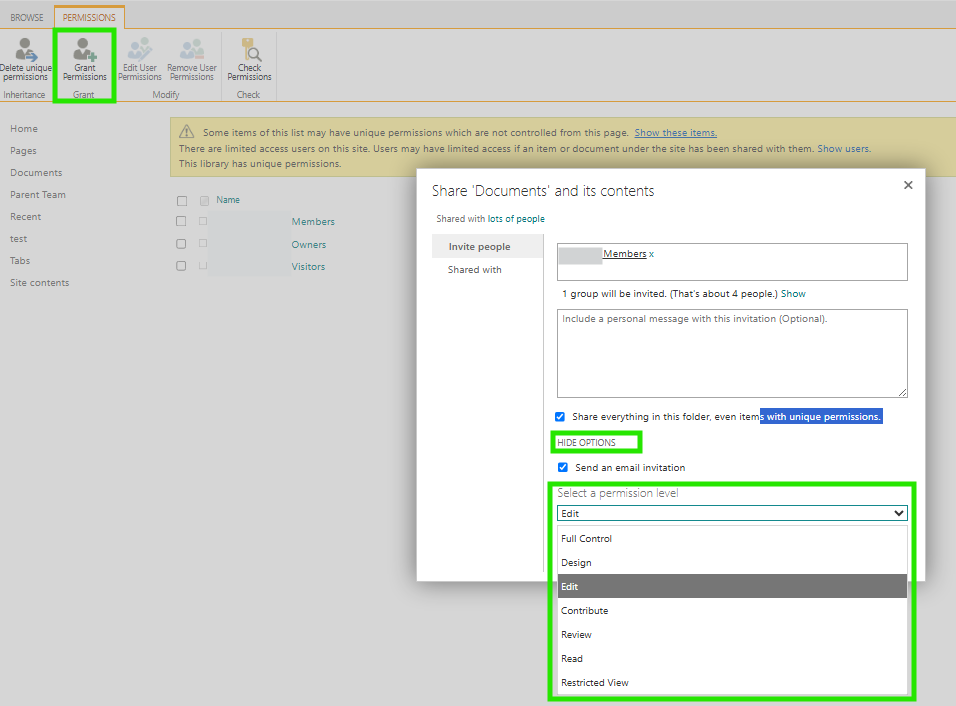The height and width of the screenshot is (706, 956).
Task: Open the Visitors group link
Action: [308, 266]
